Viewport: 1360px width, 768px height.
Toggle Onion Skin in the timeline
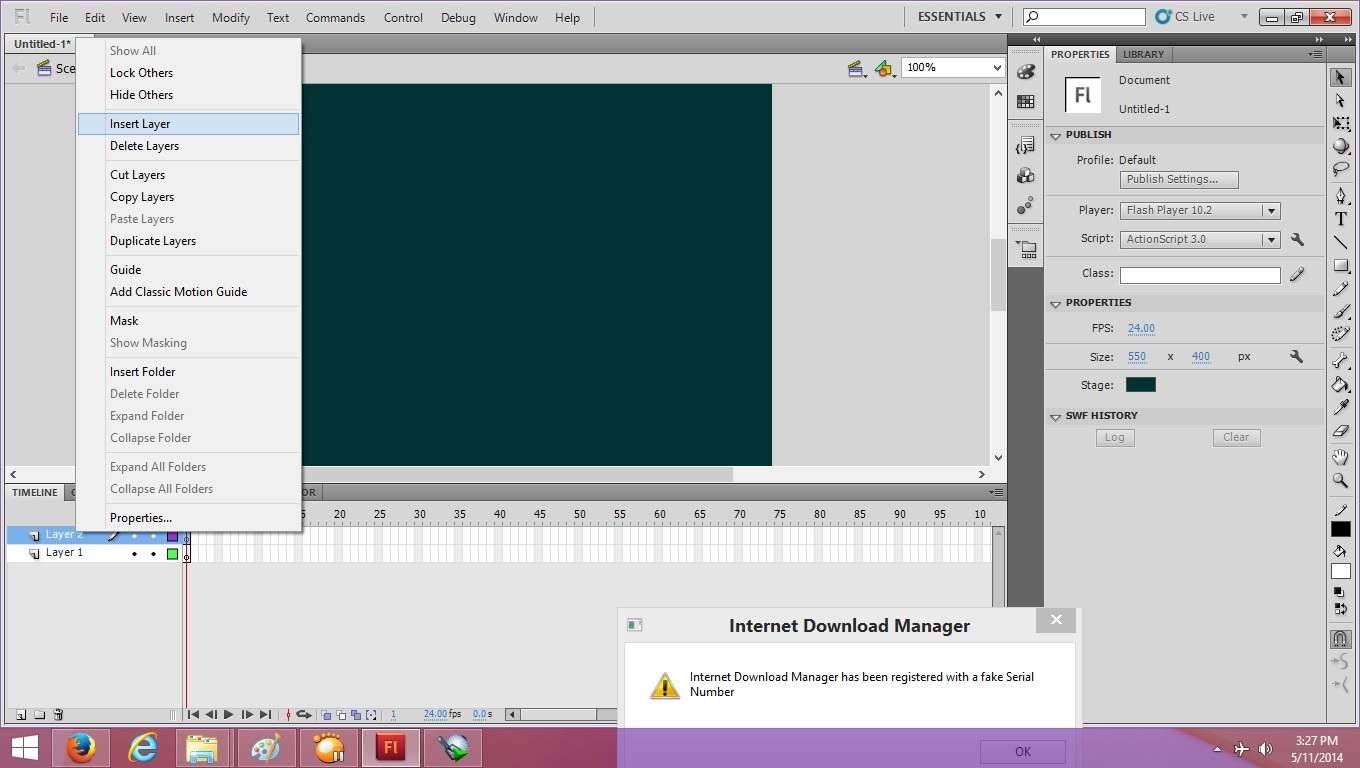click(x=326, y=715)
